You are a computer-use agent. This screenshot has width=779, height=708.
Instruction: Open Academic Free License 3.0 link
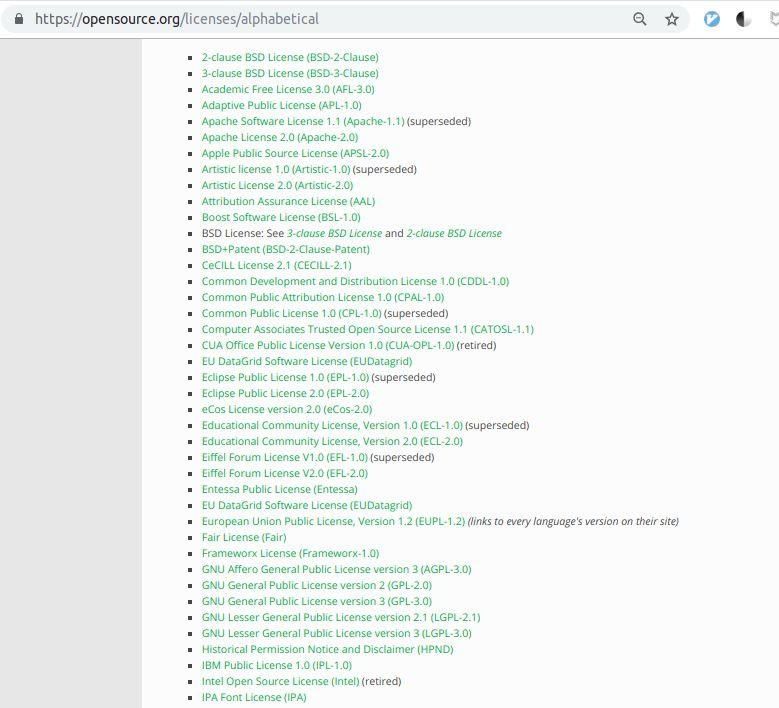[x=288, y=89]
